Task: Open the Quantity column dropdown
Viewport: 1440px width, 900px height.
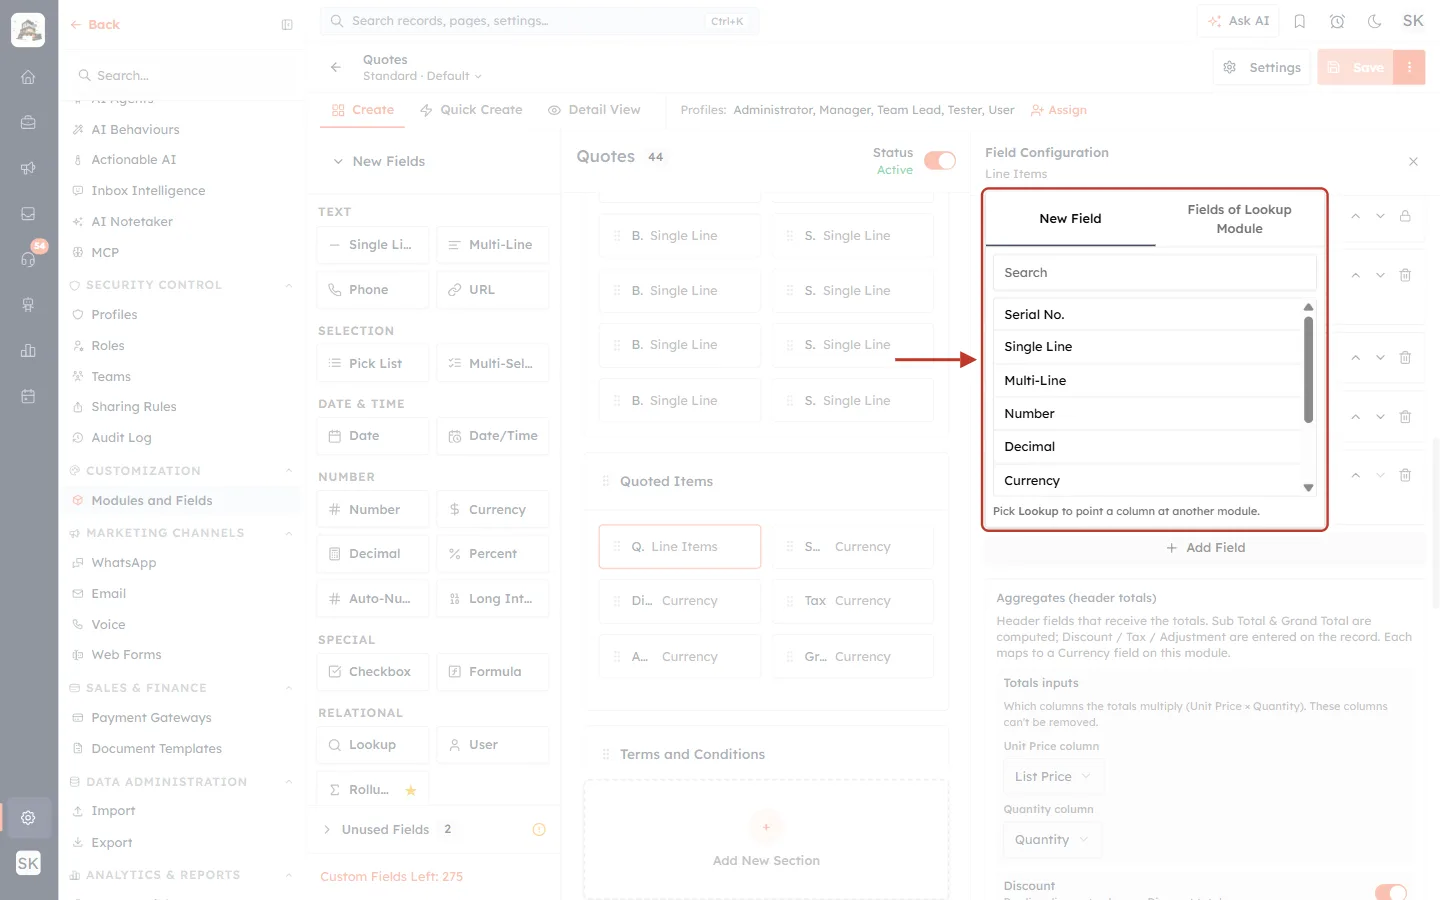Action: click(1052, 840)
